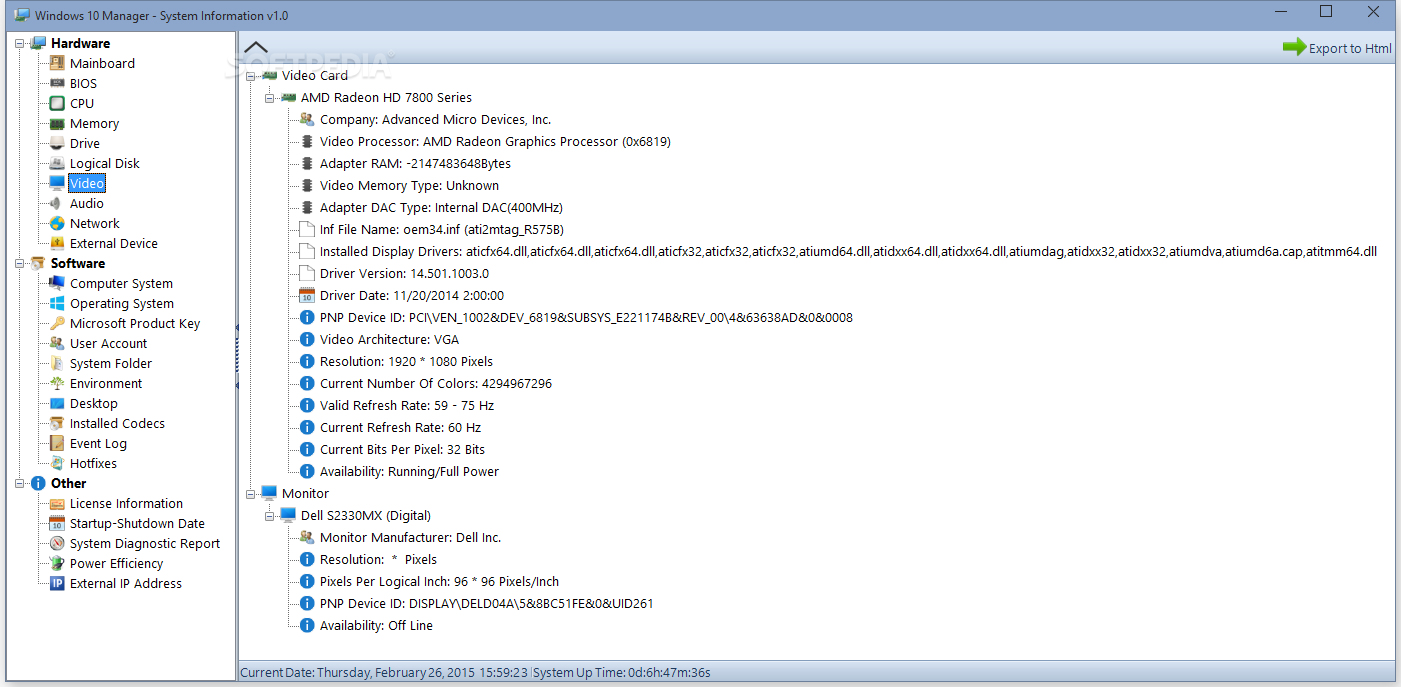Show the Installed Codecs list
This screenshot has height=687, width=1401.
click(117, 423)
